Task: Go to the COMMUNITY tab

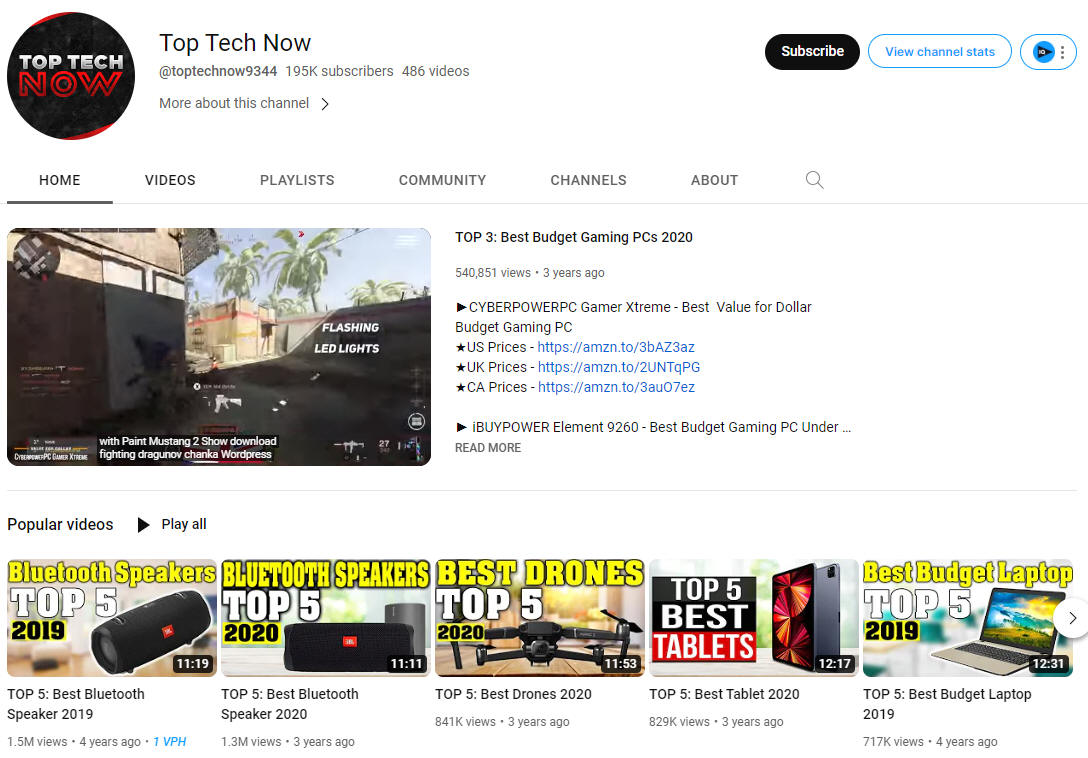Action: coord(442,180)
